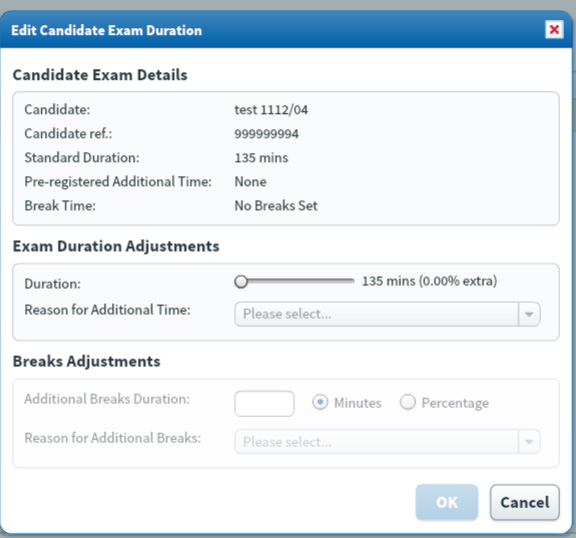Expand Reason for Additional Breaks dropdown arrow

529,442
